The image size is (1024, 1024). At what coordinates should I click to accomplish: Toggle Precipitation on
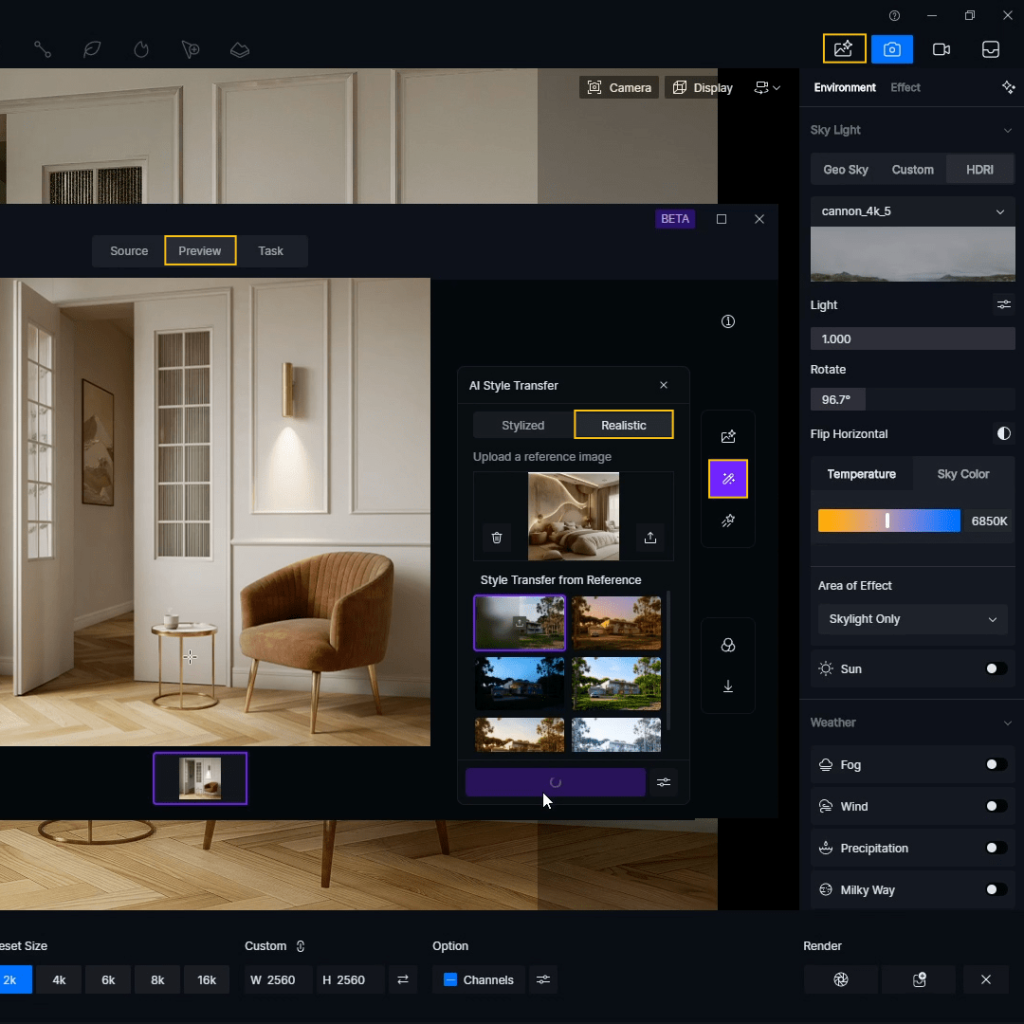(995, 848)
